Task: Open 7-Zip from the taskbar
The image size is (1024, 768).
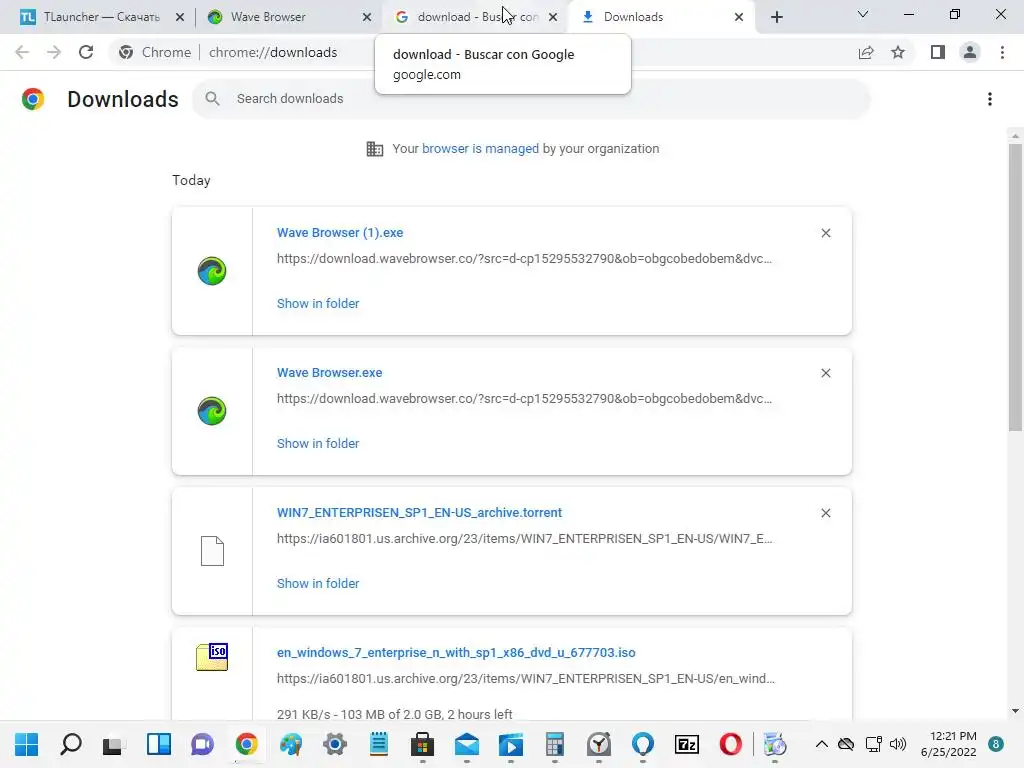Action: pyautogui.click(x=686, y=744)
